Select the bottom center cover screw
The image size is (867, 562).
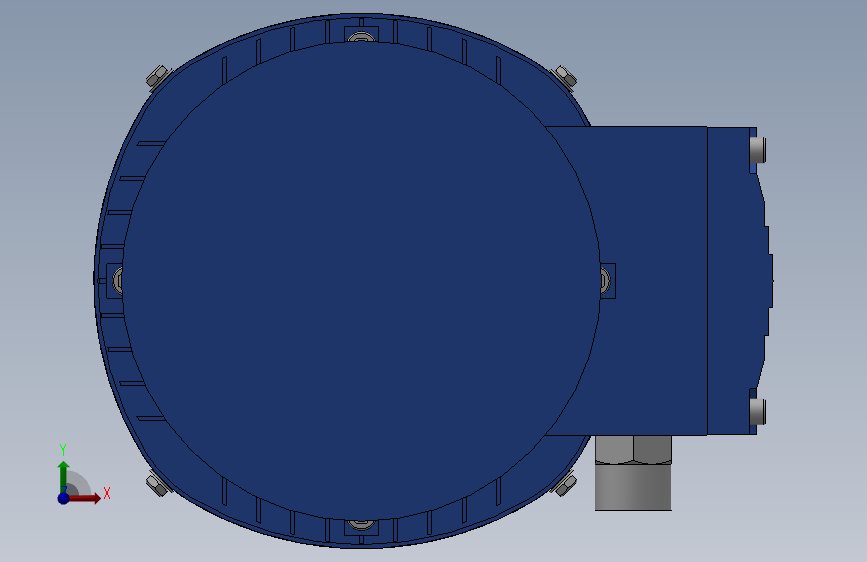pyautogui.click(x=361, y=524)
